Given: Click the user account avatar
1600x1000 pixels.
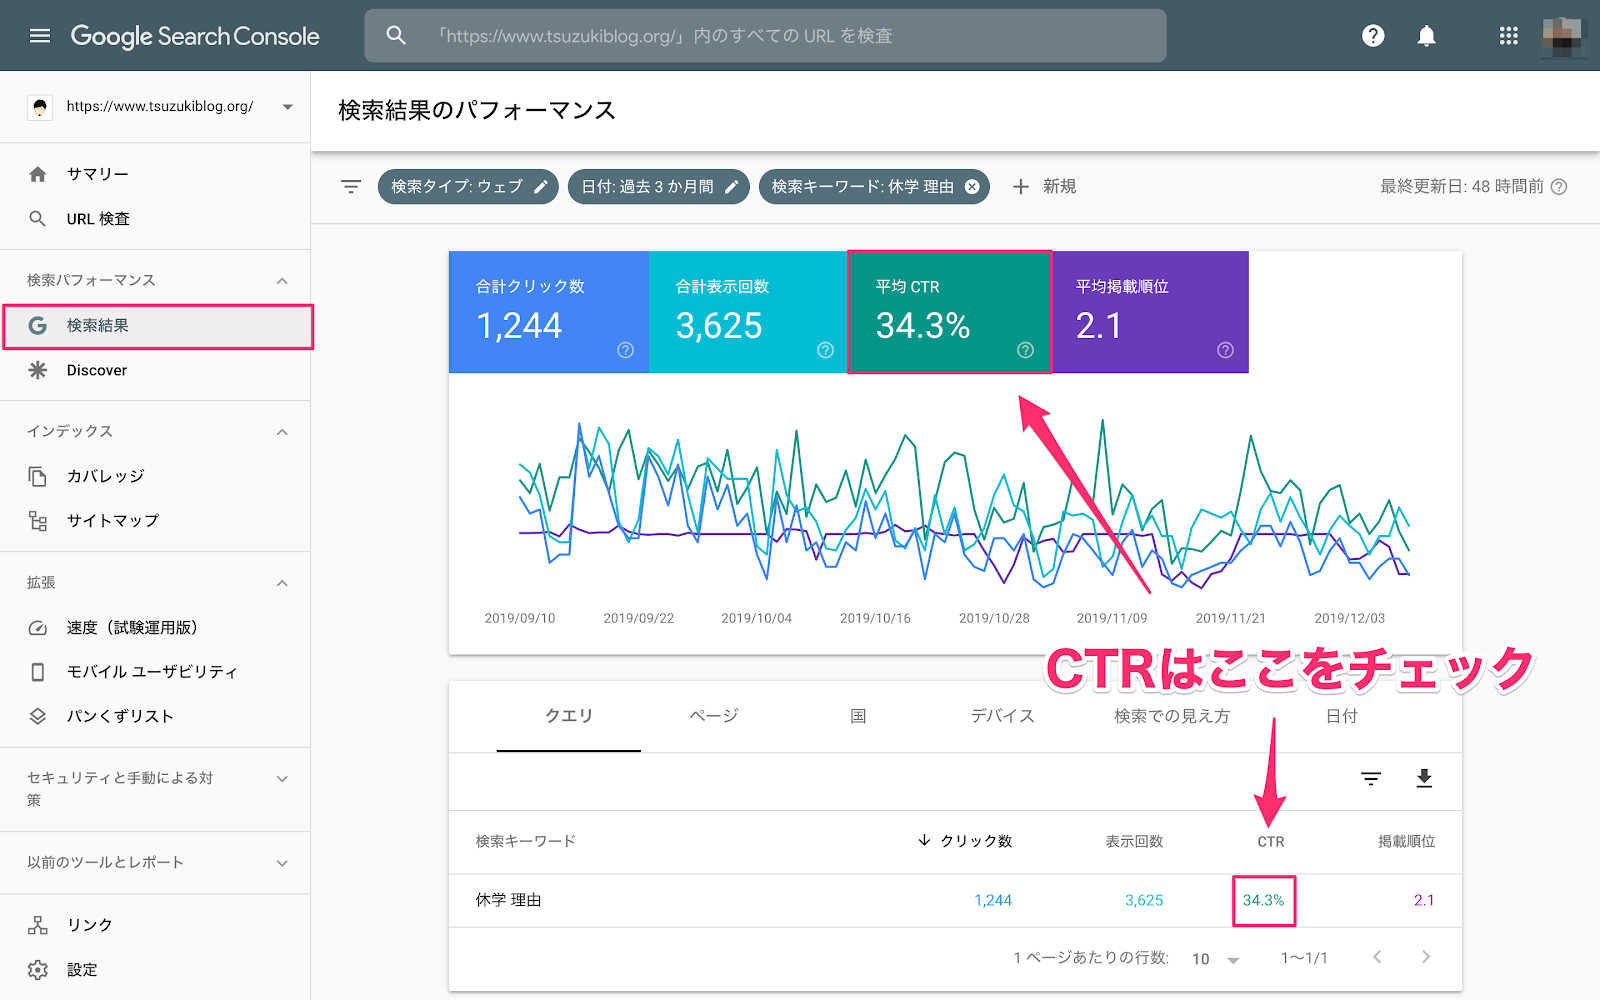Looking at the screenshot, I should (x=1562, y=36).
